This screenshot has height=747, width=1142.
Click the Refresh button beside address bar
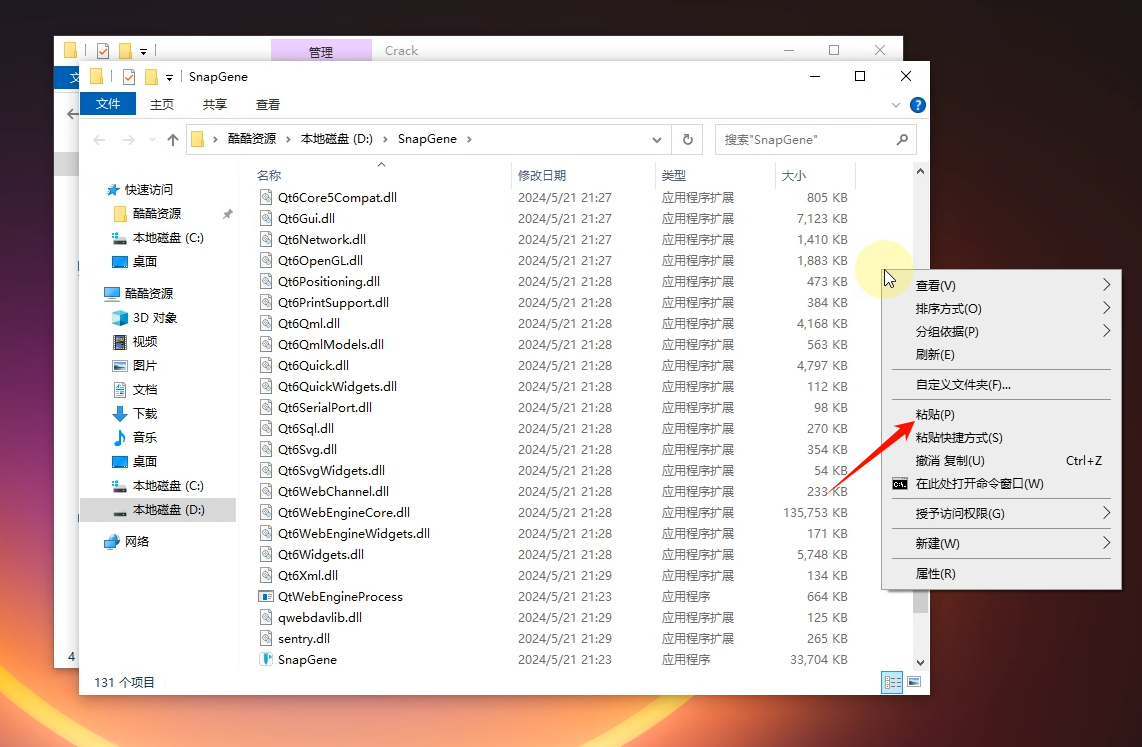tap(687, 140)
